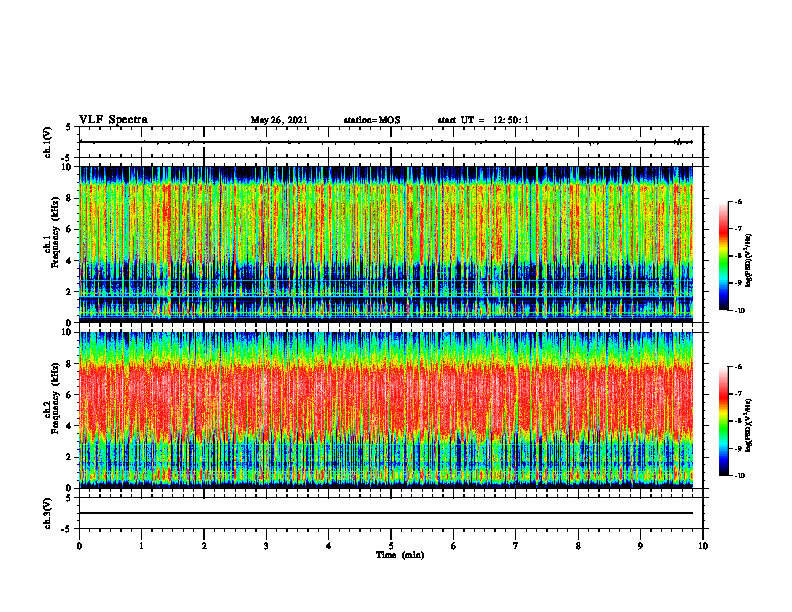
Task: Click the ch.2 color bar's log(PSD) label
Action: coord(749,425)
